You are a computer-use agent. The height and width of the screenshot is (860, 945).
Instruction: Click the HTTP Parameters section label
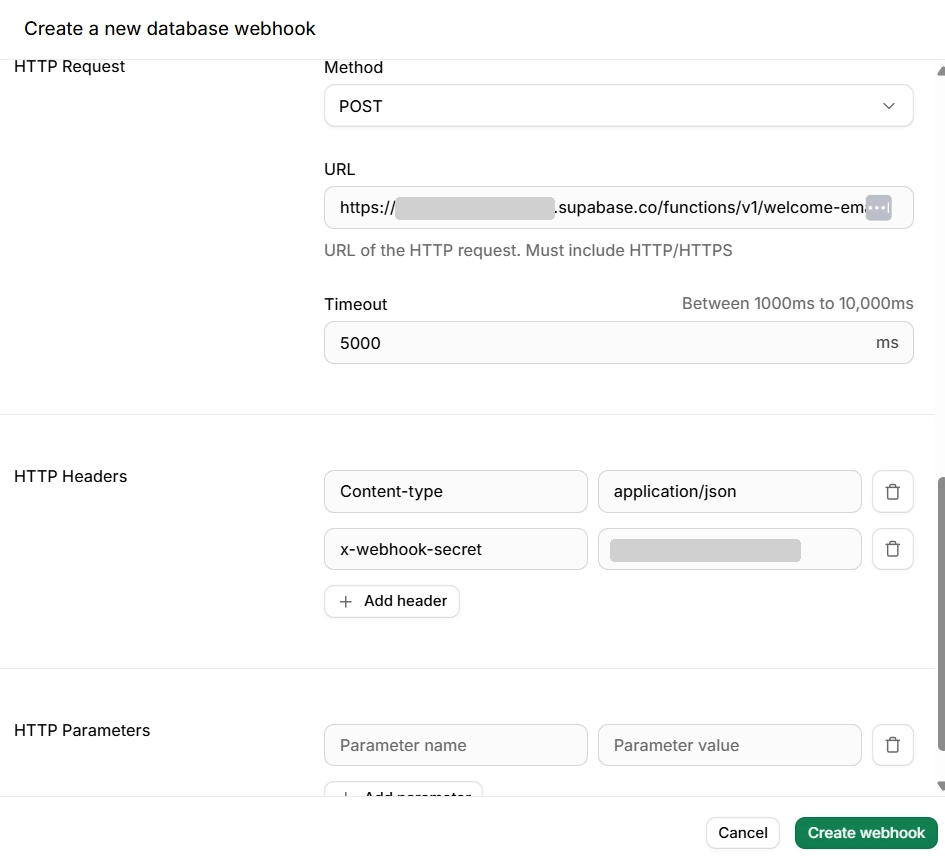[82, 730]
